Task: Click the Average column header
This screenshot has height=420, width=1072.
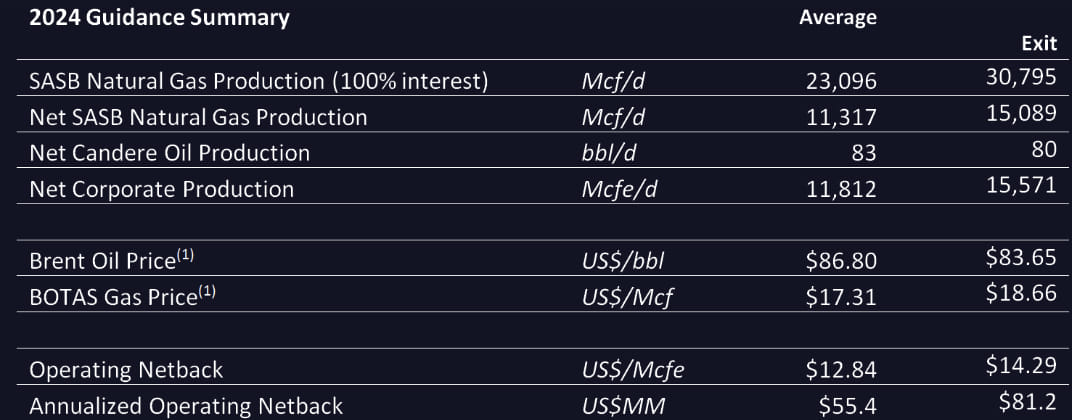Action: [x=837, y=17]
